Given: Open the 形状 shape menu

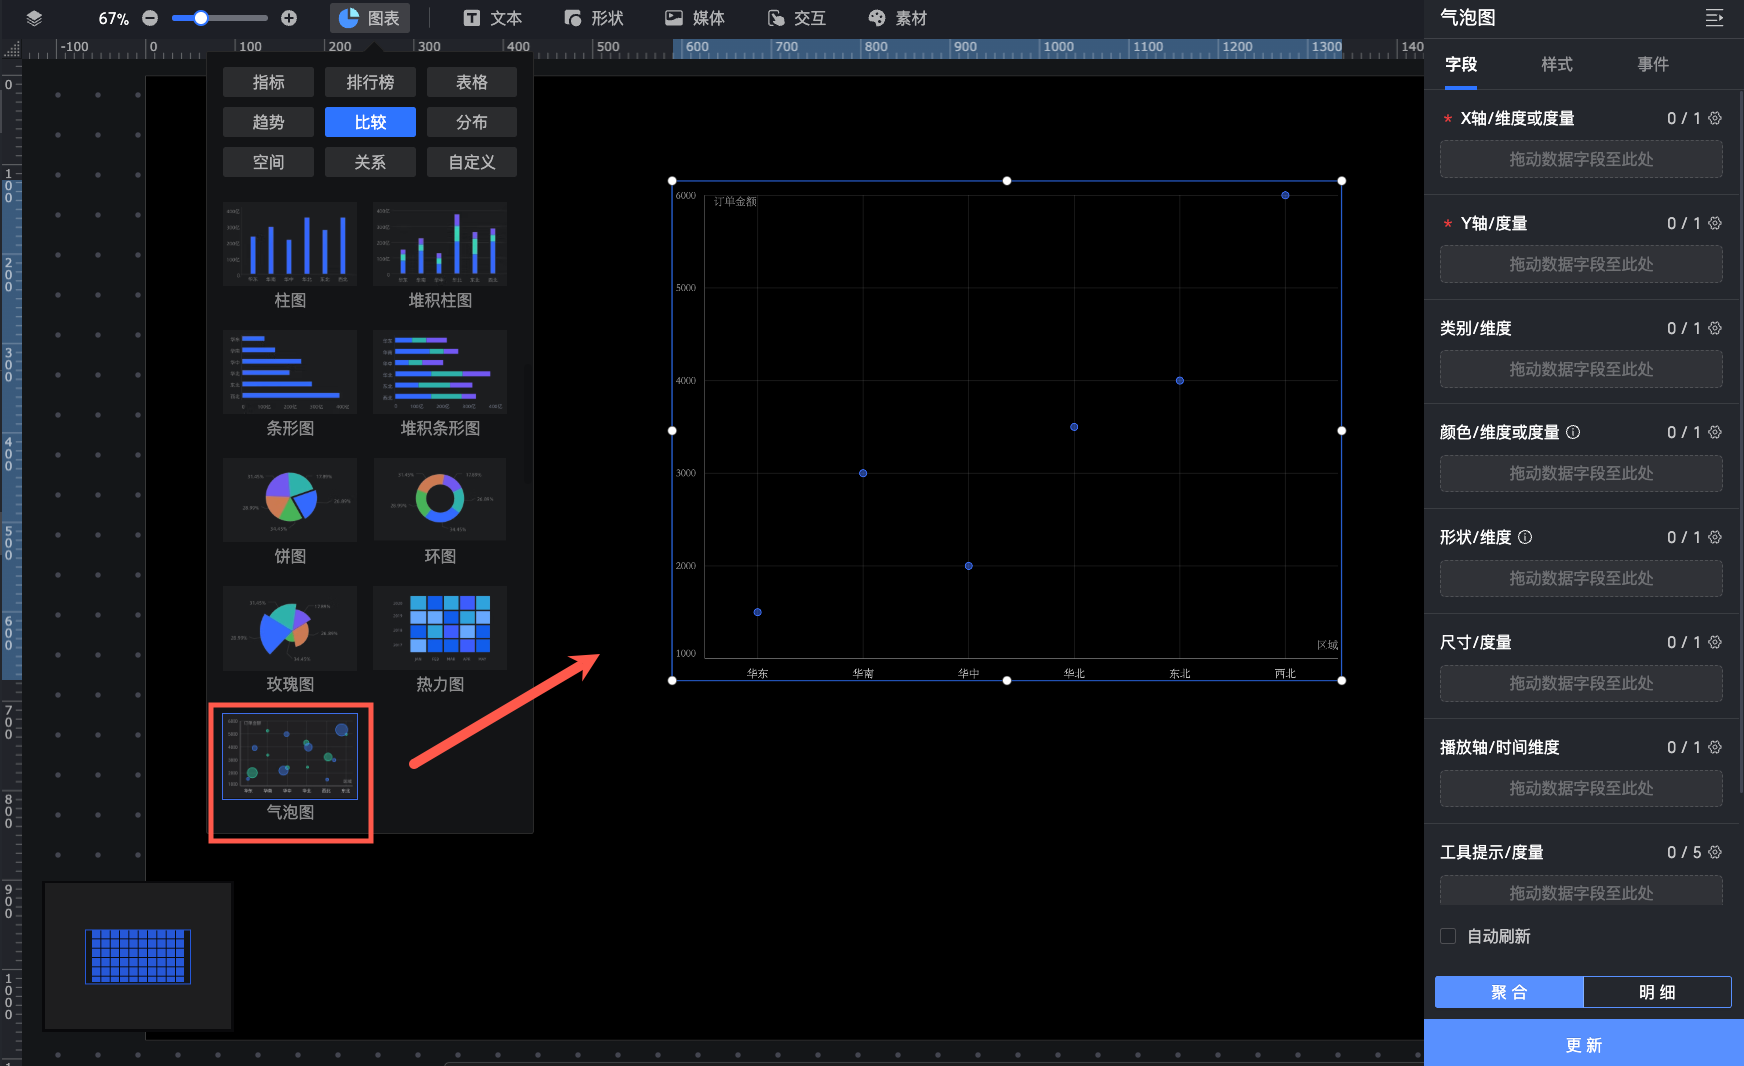Looking at the screenshot, I should (594, 18).
